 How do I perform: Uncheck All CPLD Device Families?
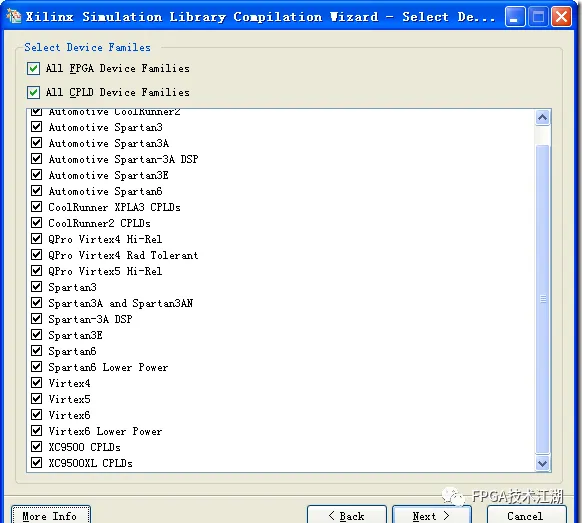[33, 92]
